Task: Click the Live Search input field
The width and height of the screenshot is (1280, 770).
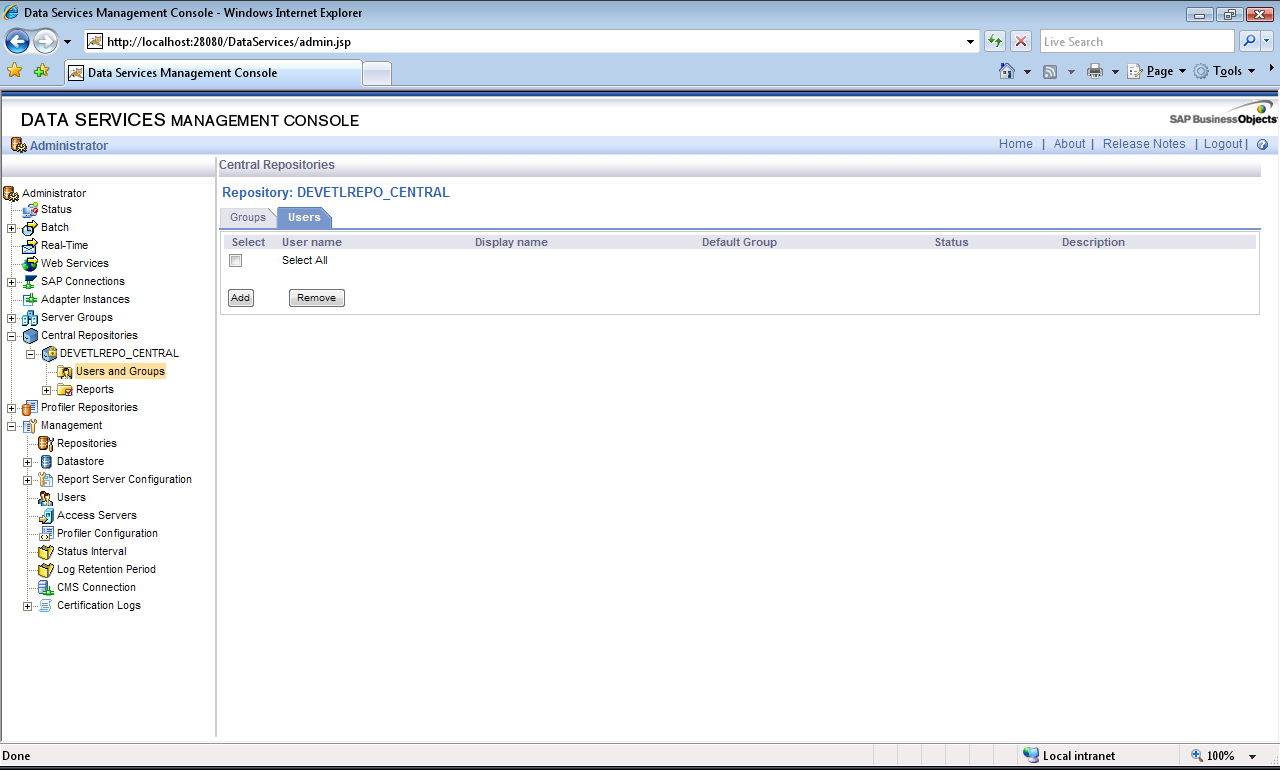Action: coord(1137,41)
